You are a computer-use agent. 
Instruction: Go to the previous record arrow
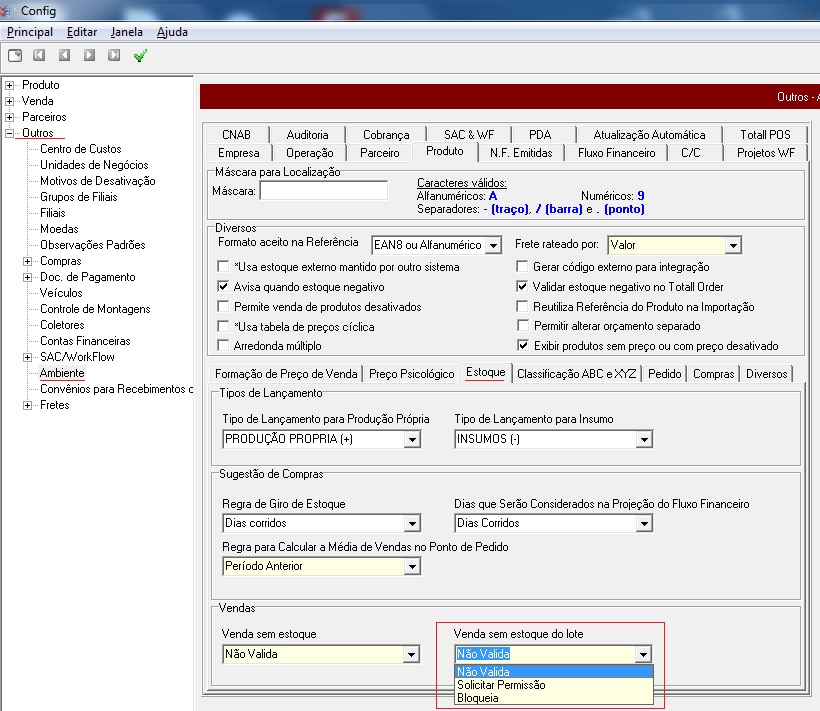click(x=64, y=55)
